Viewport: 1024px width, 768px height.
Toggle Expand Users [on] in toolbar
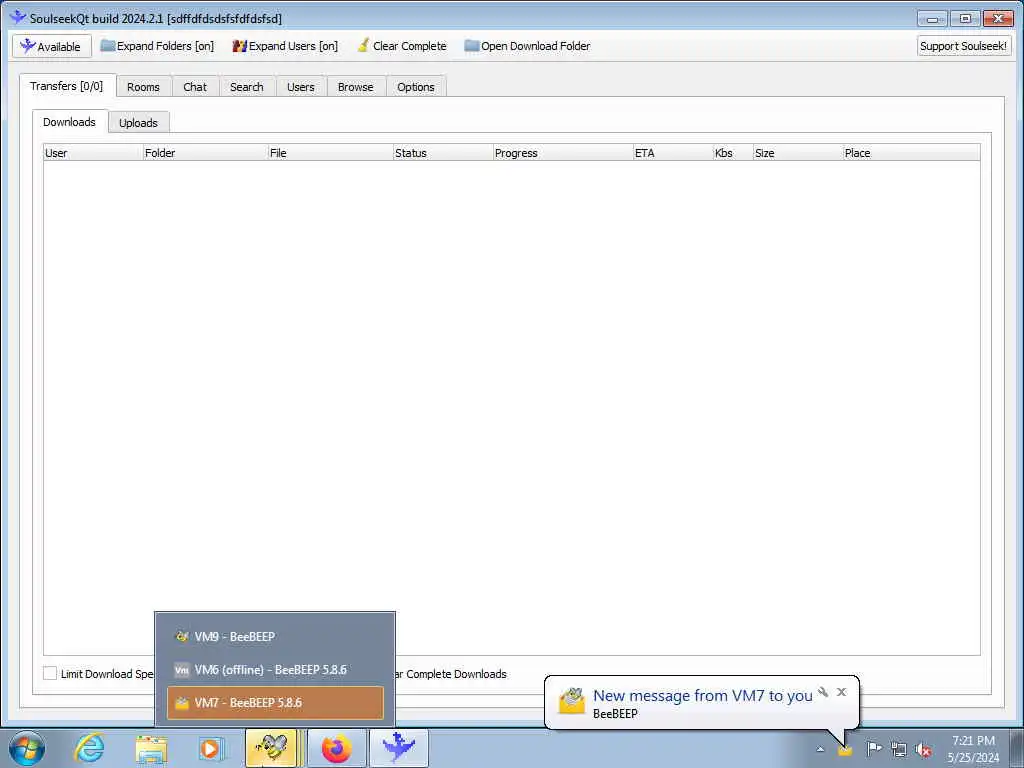point(285,46)
